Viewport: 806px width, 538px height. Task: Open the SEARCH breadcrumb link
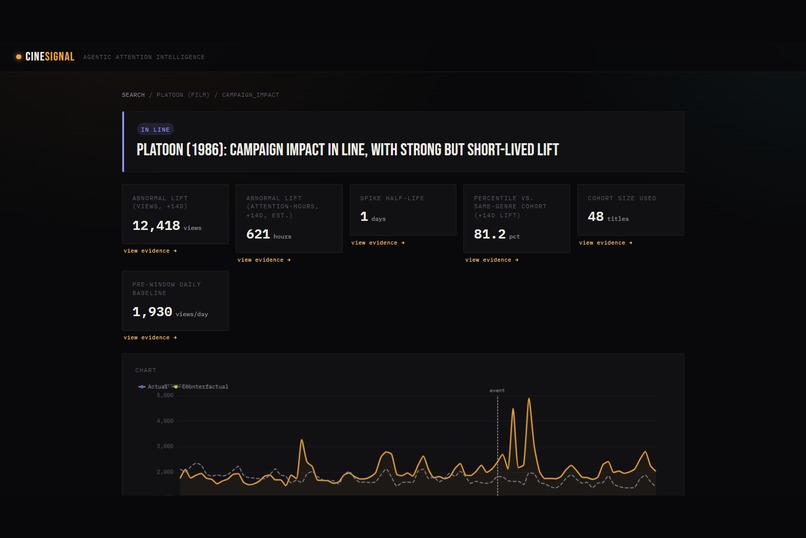[133, 95]
